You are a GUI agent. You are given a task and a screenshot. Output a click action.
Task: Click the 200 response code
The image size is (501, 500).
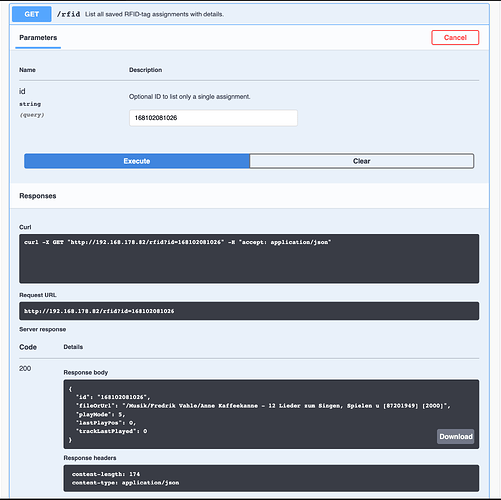tap(25, 368)
